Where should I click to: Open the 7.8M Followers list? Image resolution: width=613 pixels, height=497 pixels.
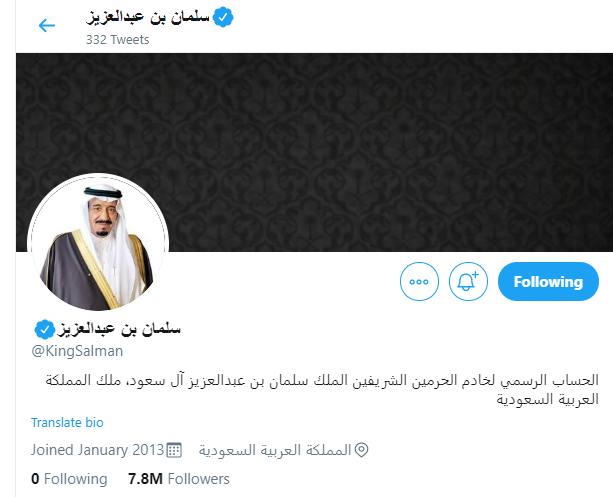pos(179,479)
